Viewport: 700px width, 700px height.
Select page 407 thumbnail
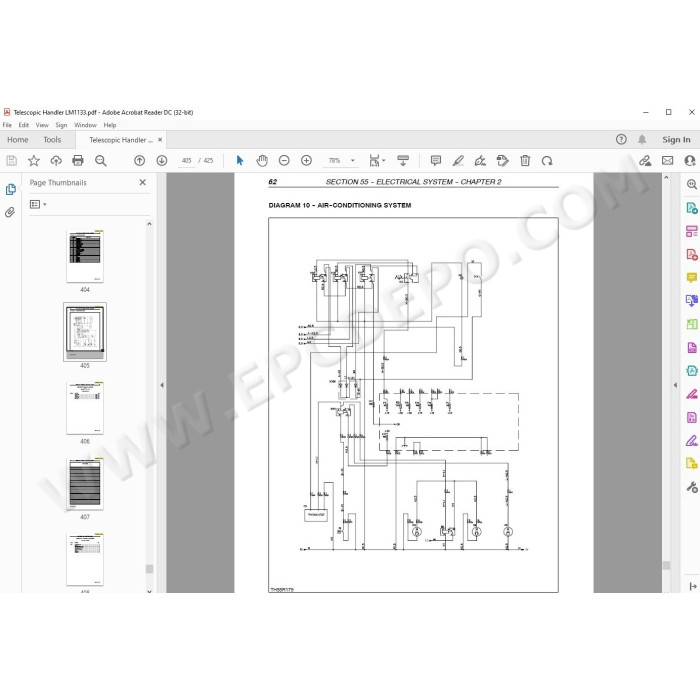85,483
